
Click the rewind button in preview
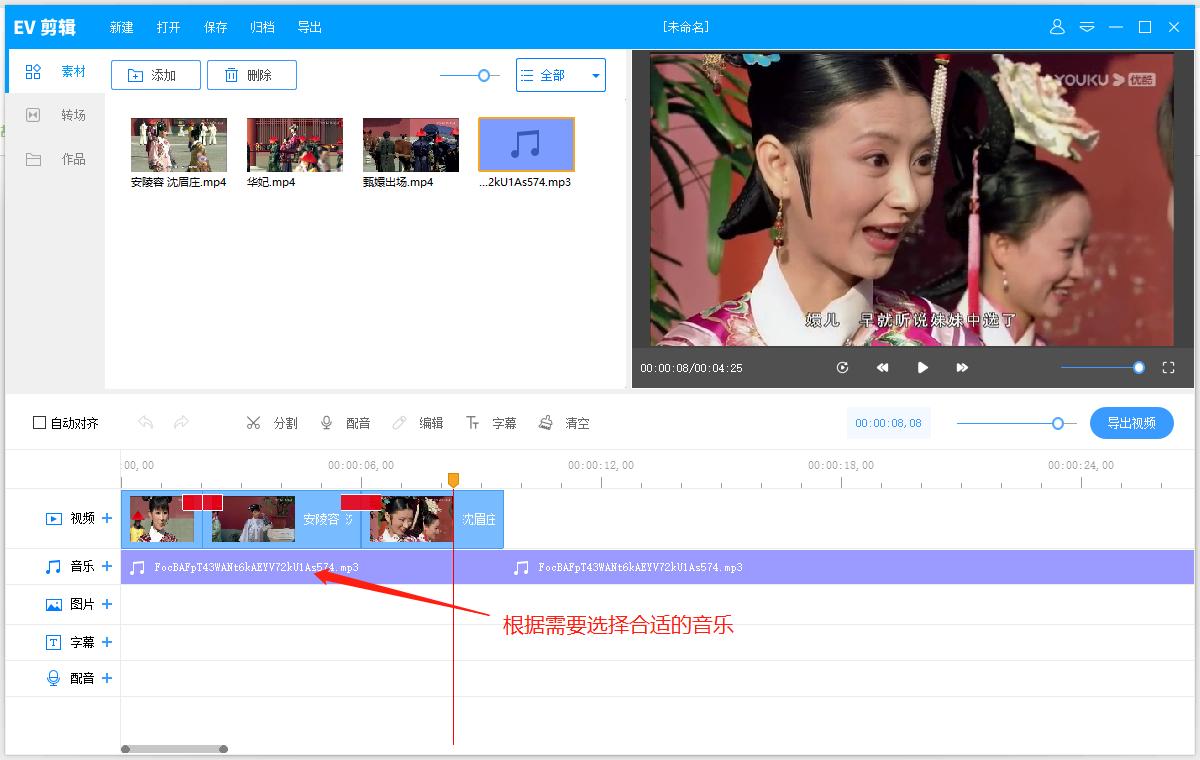tap(882, 368)
